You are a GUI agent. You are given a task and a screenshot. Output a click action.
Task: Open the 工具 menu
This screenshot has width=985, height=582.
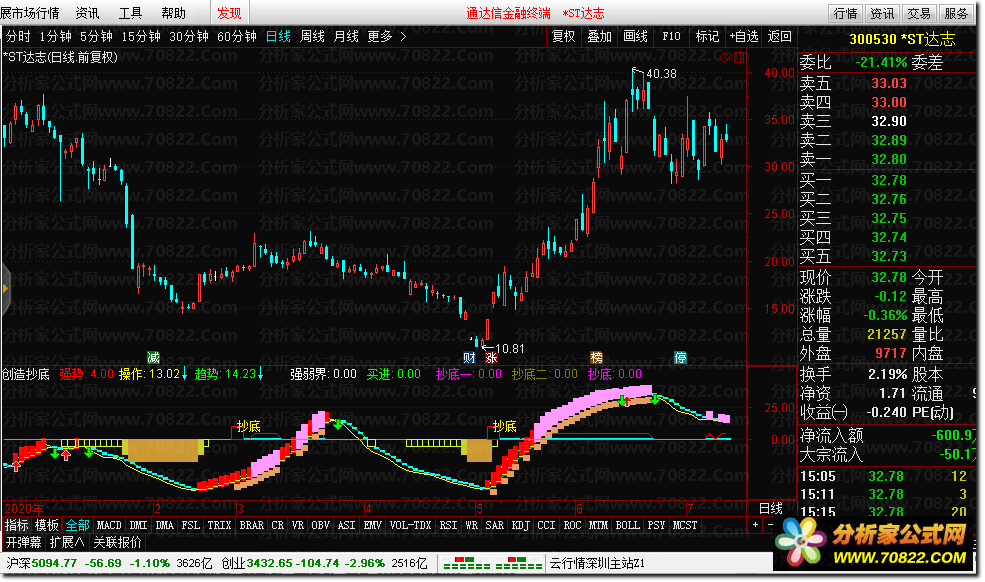[x=131, y=13]
